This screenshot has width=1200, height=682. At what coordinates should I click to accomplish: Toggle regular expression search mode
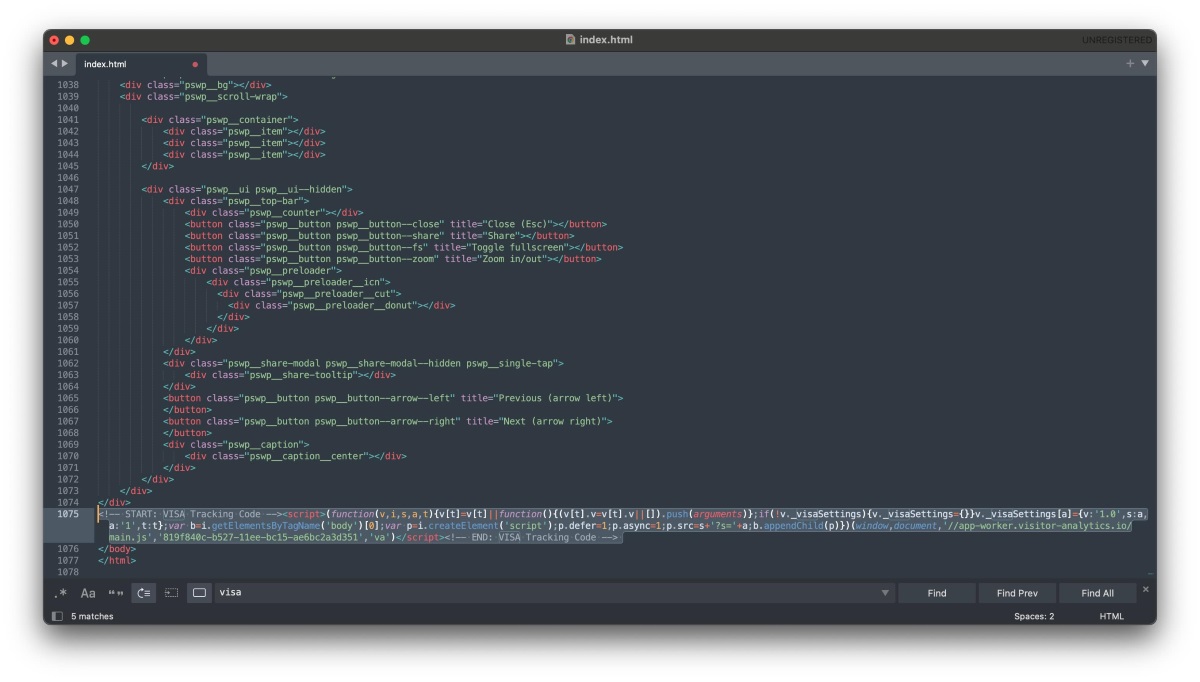tap(61, 593)
